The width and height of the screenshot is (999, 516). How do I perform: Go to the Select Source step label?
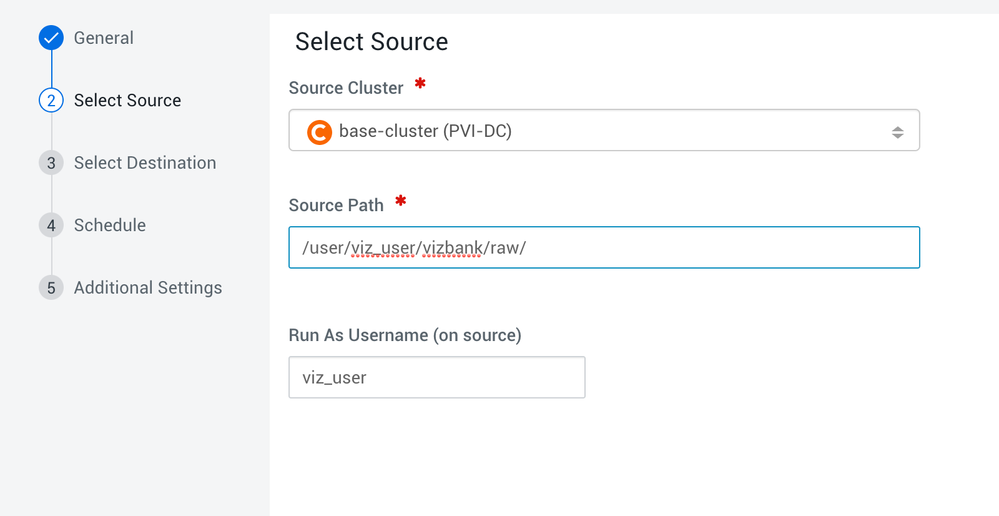127,101
